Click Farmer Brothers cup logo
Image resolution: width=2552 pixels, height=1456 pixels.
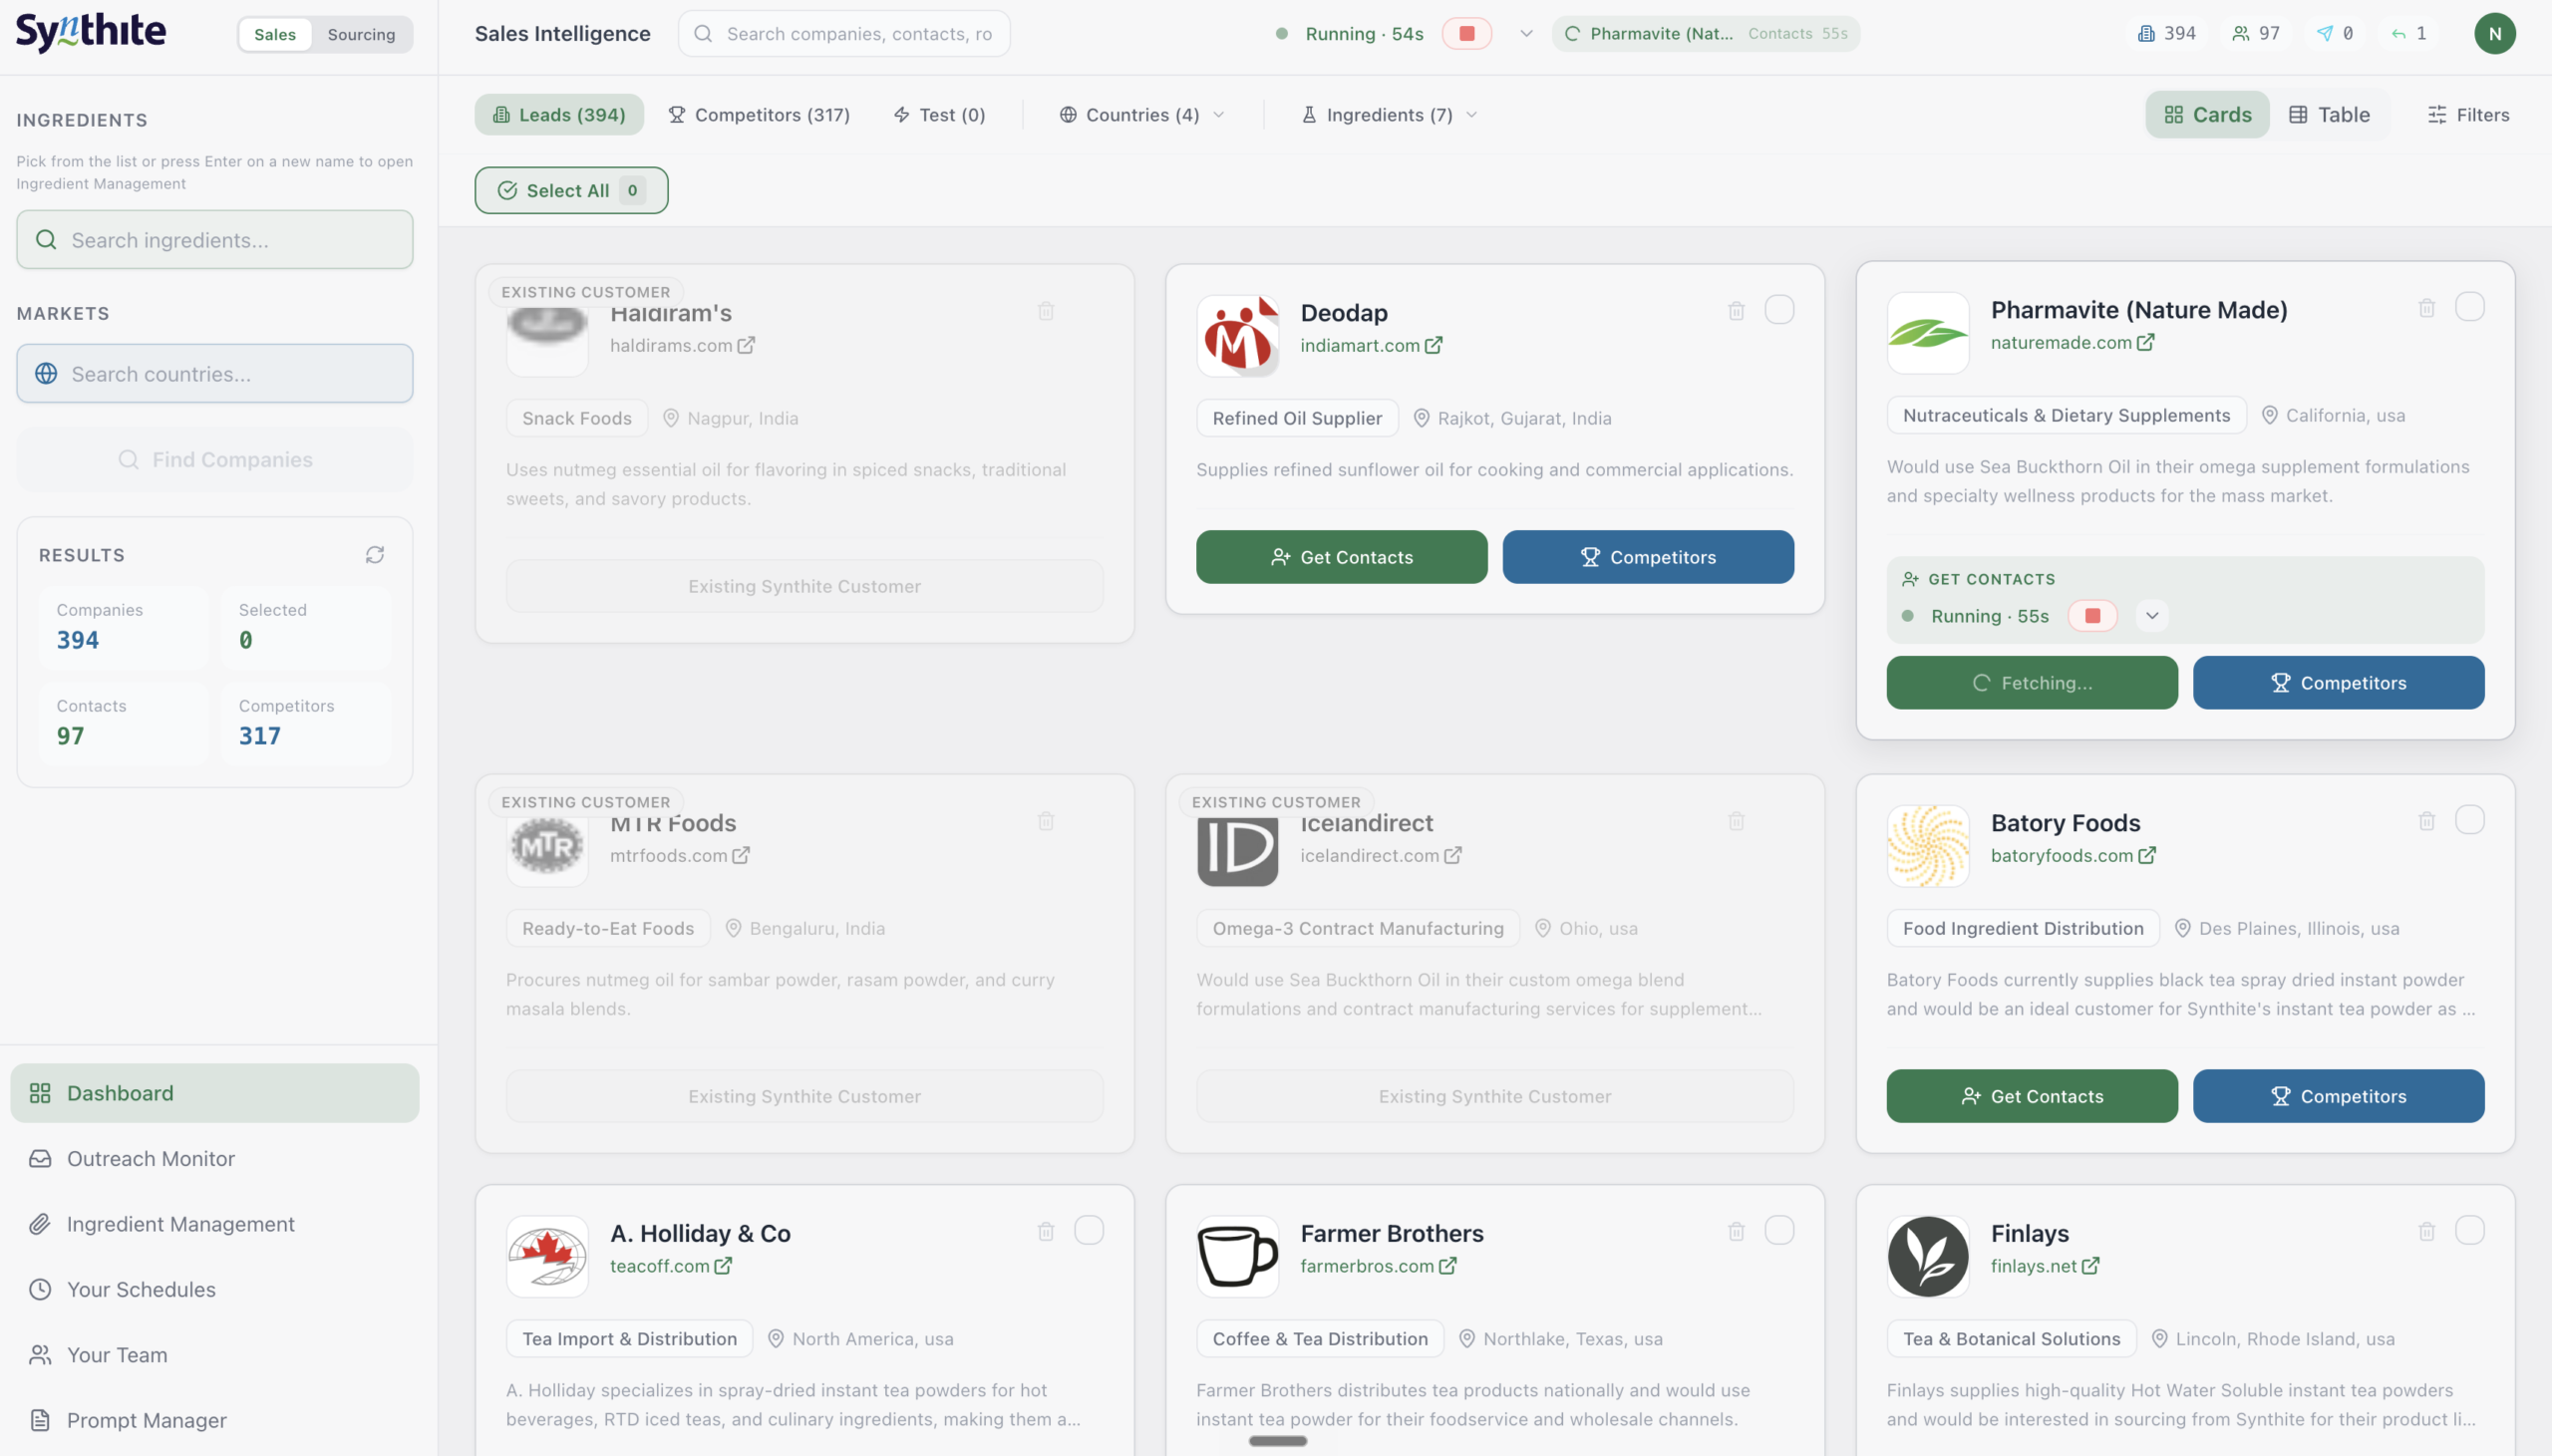[1238, 1256]
